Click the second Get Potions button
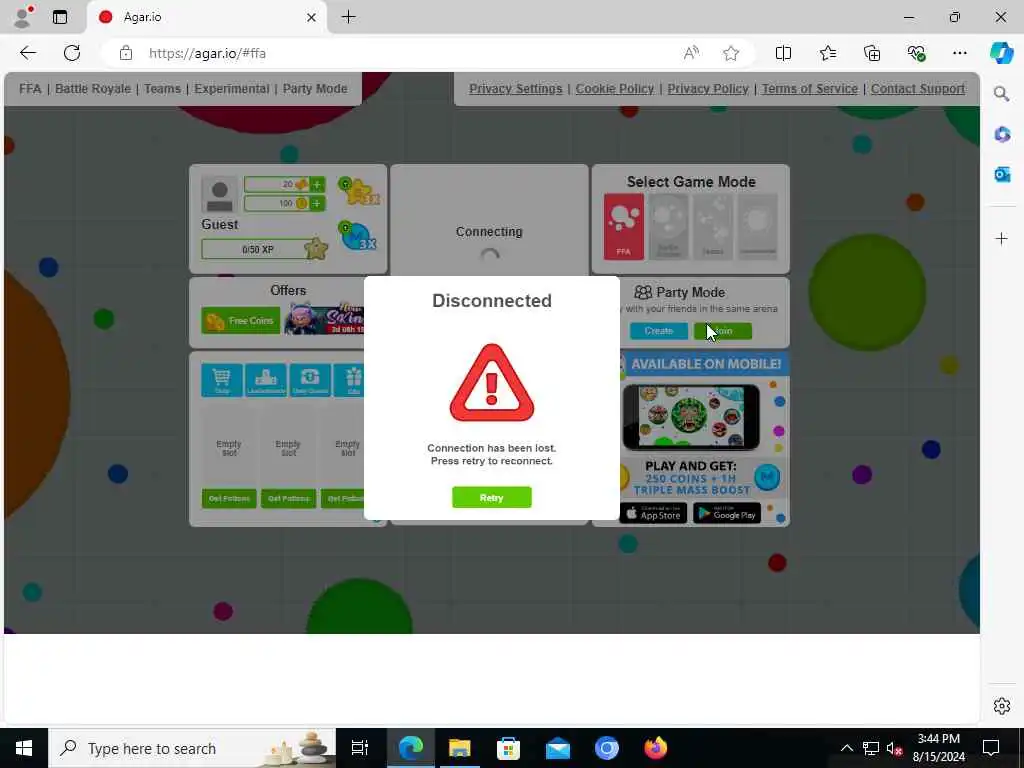The width and height of the screenshot is (1024, 768). coord(288,499)
